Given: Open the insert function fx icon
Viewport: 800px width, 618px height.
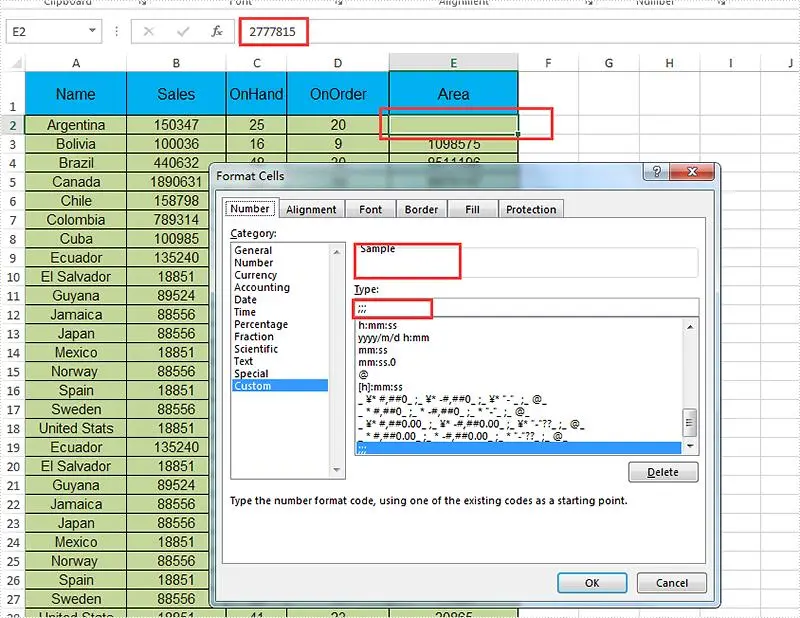Looking at the screenshot, I should pyautogui.click(x=216, y=32).
